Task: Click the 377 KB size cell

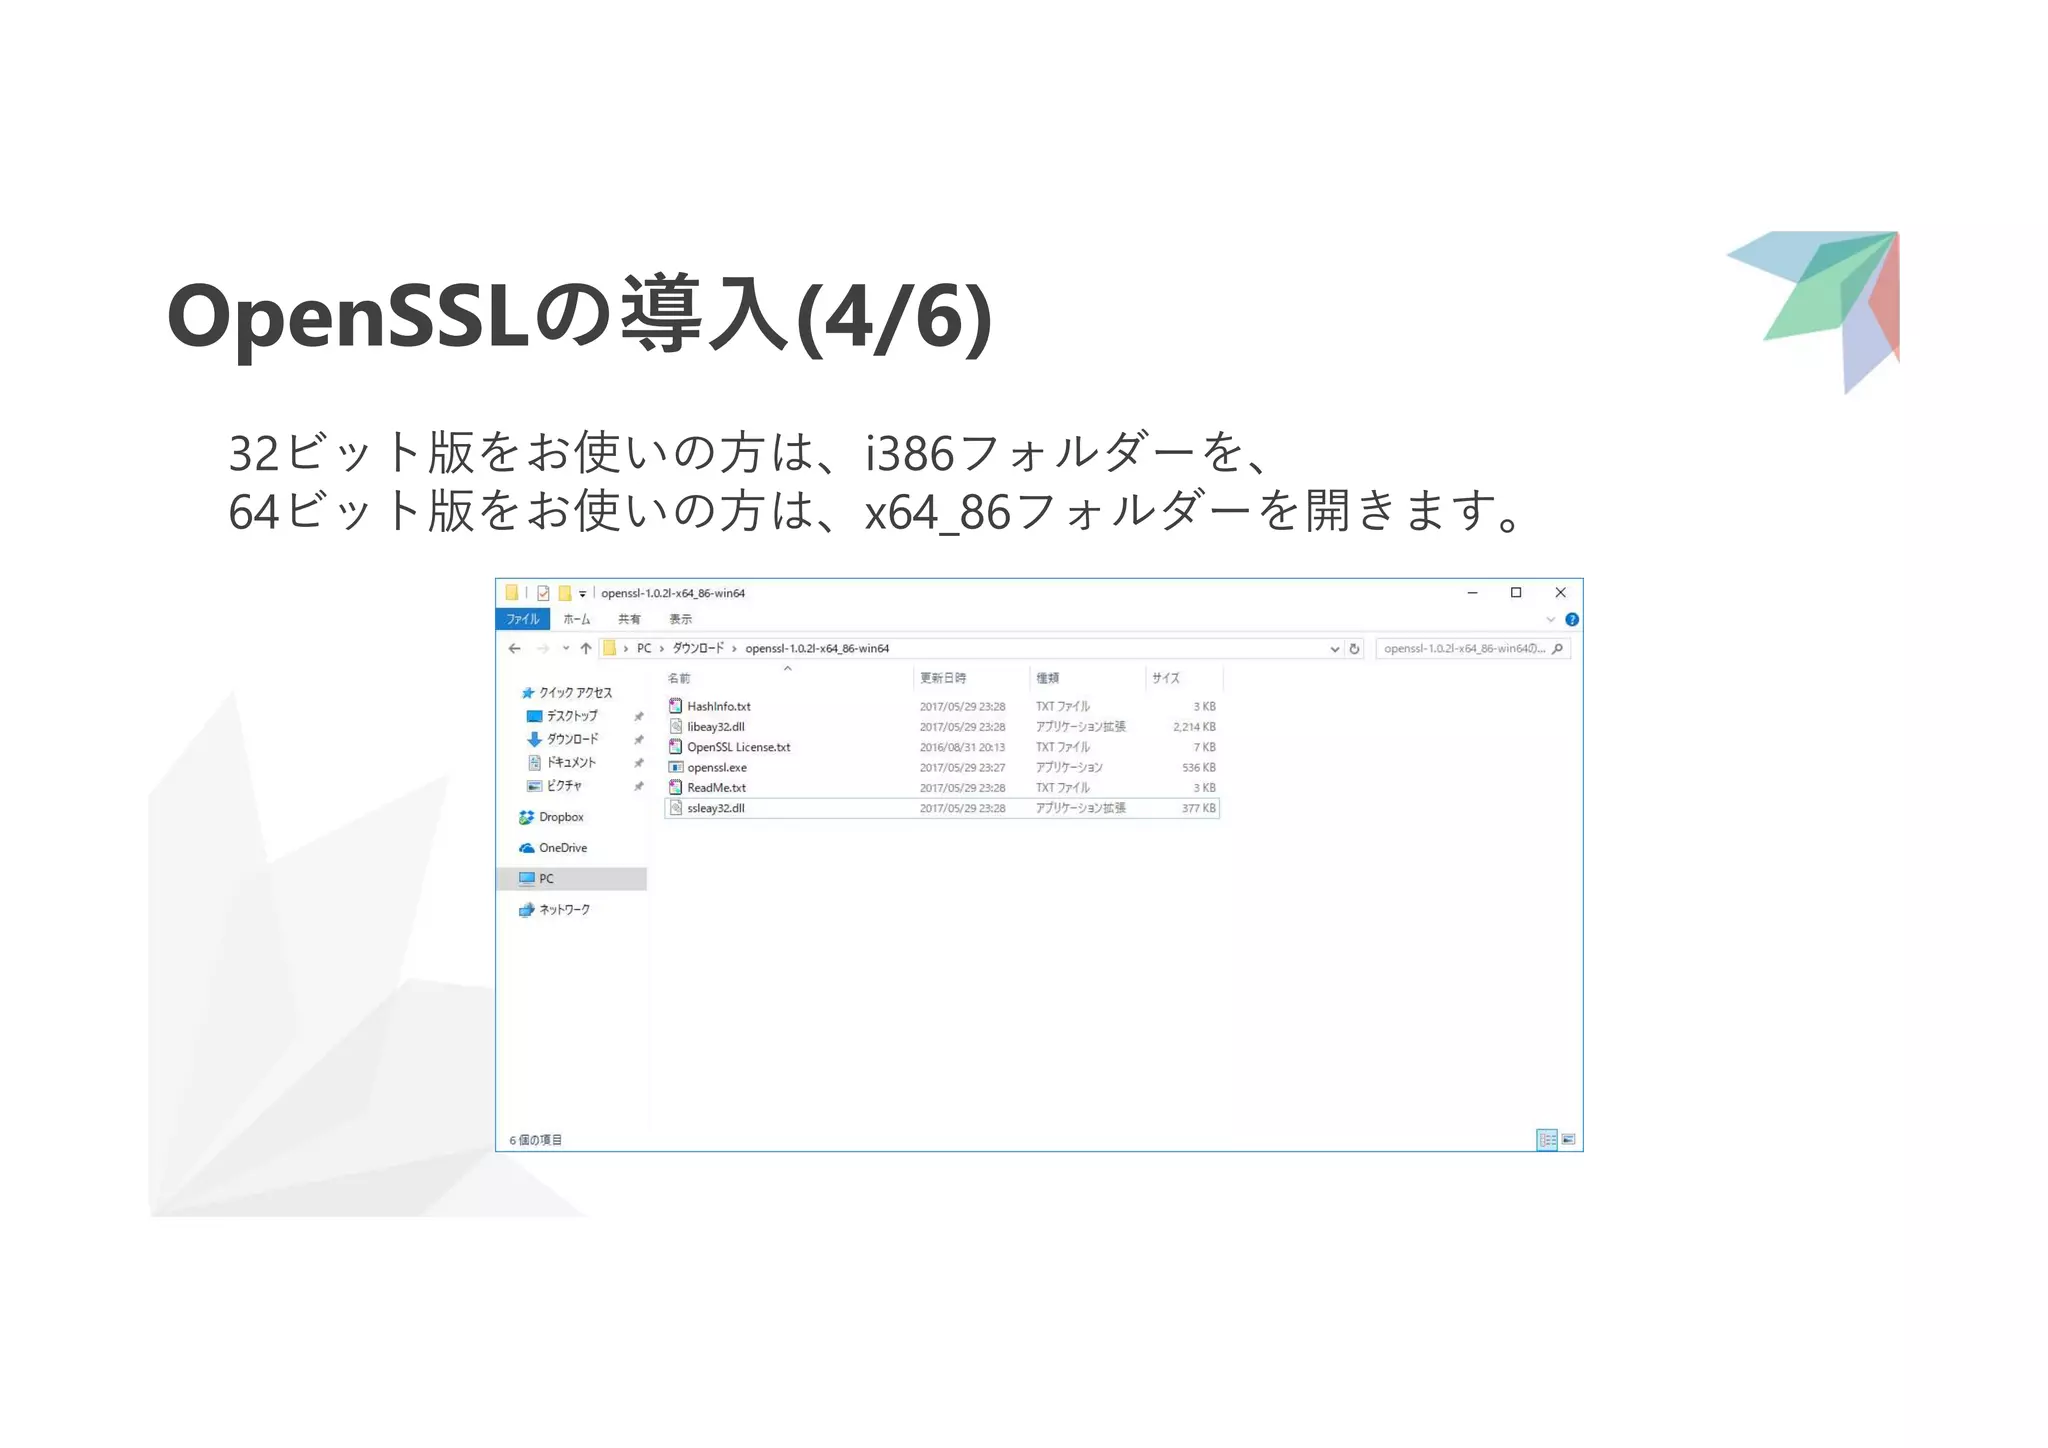Action: pyautogui.click(x=1198, y=808)
